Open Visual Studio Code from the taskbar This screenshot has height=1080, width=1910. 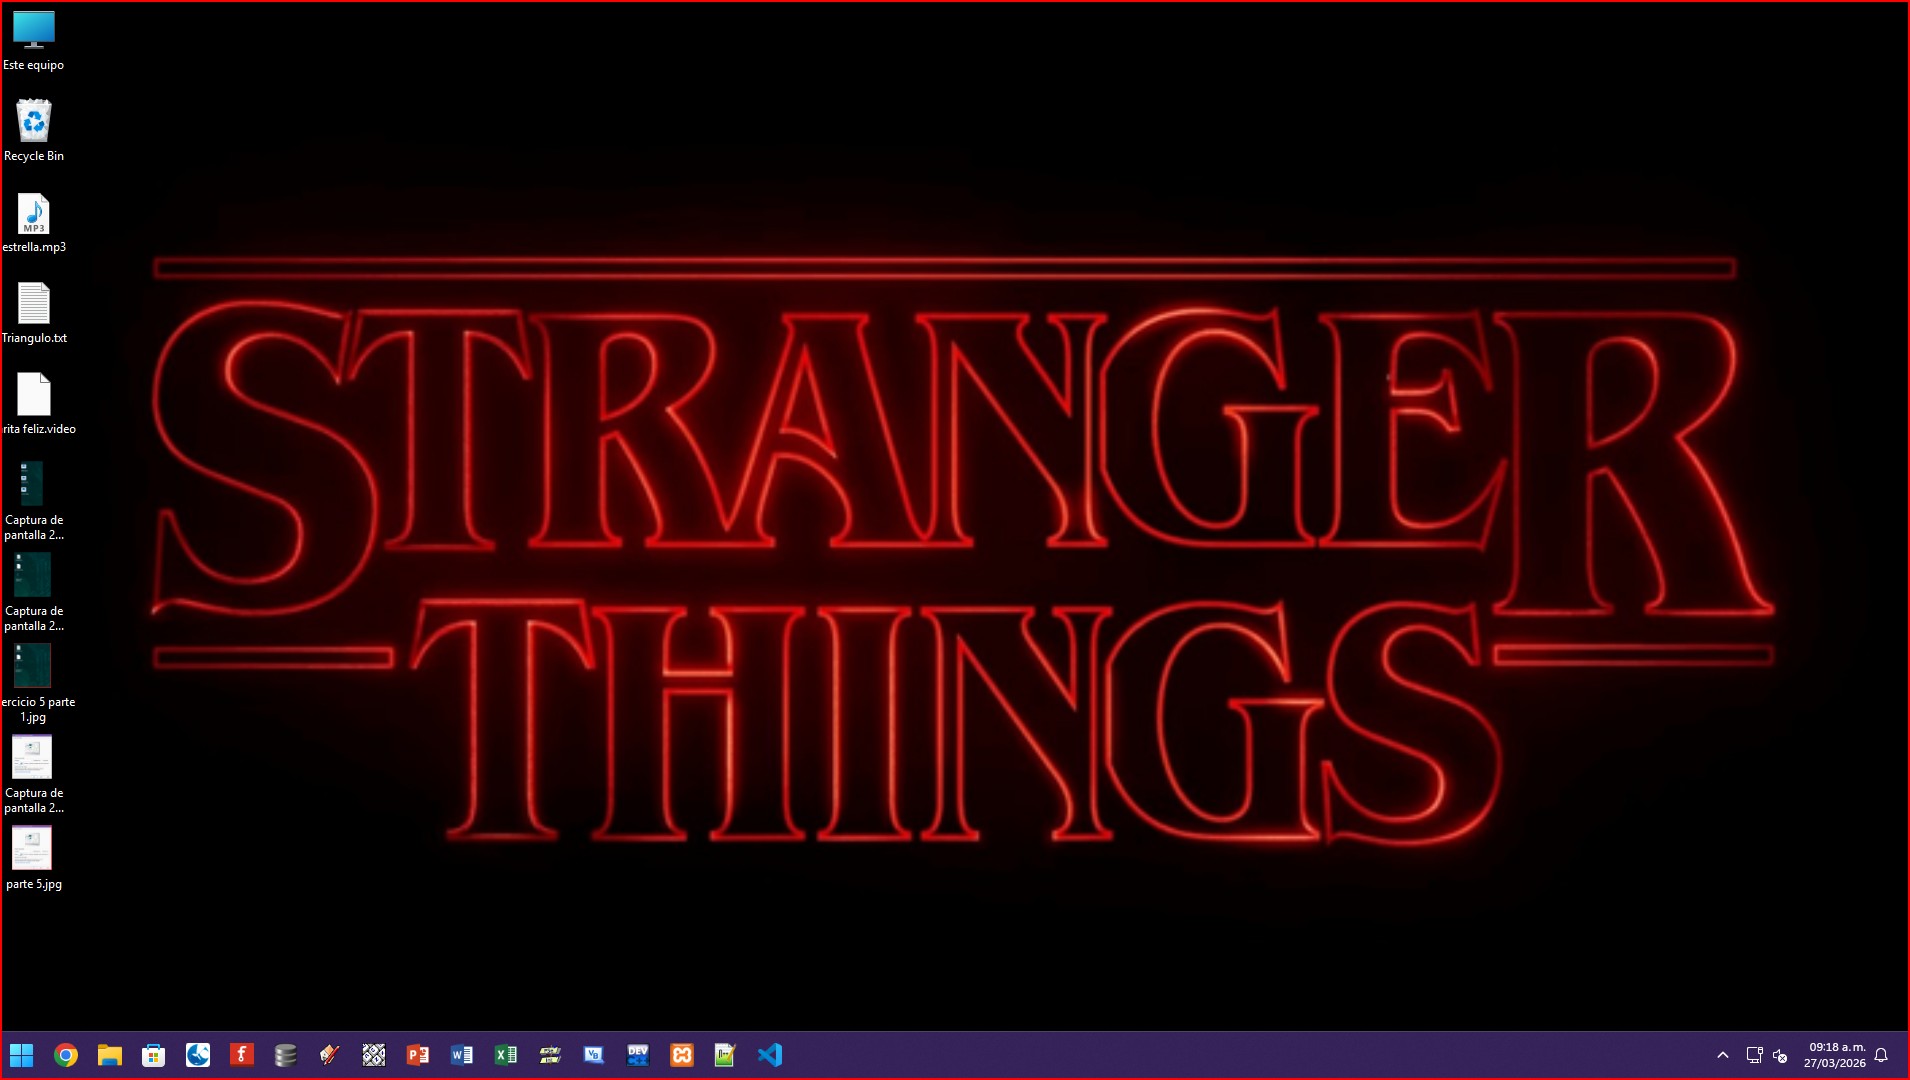pos(770,1055)
